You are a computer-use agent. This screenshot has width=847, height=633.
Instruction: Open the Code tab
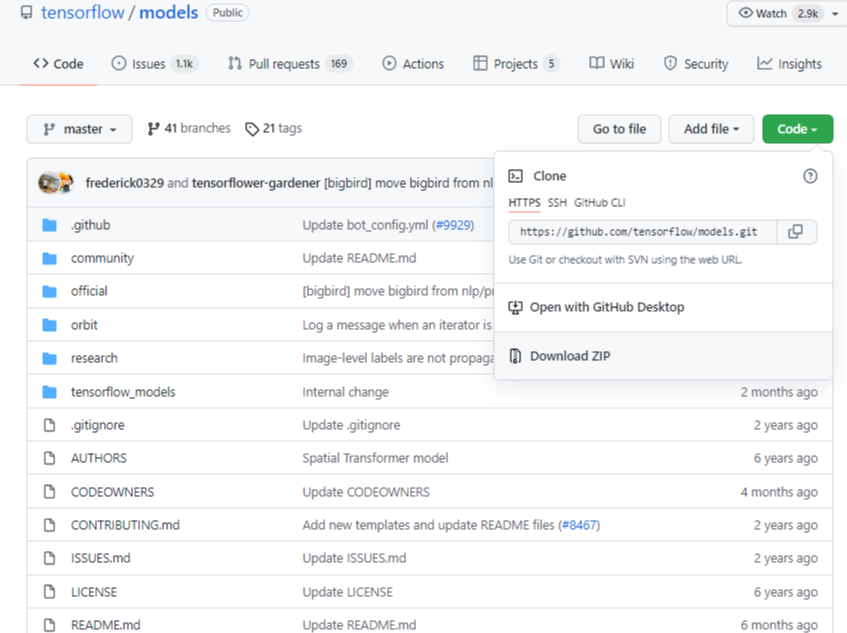tap(58, 64)
